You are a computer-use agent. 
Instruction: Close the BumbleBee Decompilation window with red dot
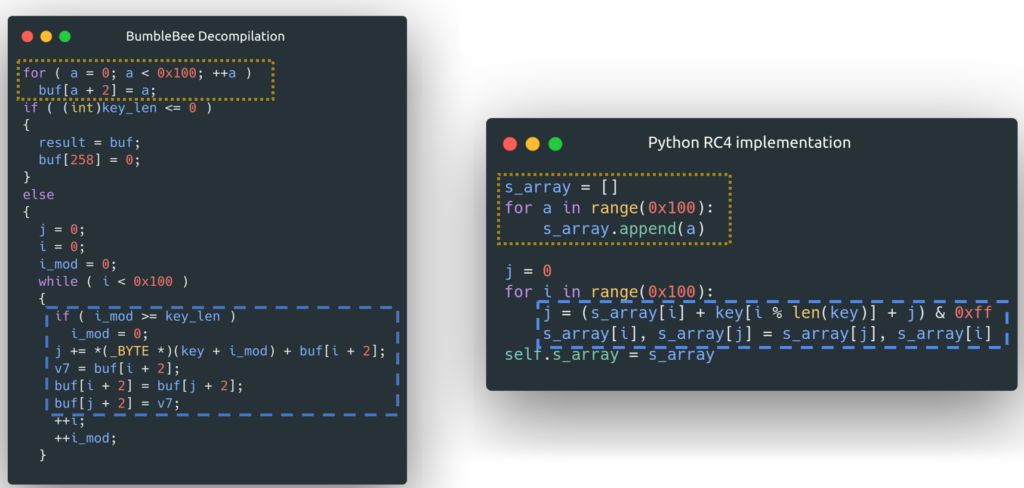pos(27,36)
